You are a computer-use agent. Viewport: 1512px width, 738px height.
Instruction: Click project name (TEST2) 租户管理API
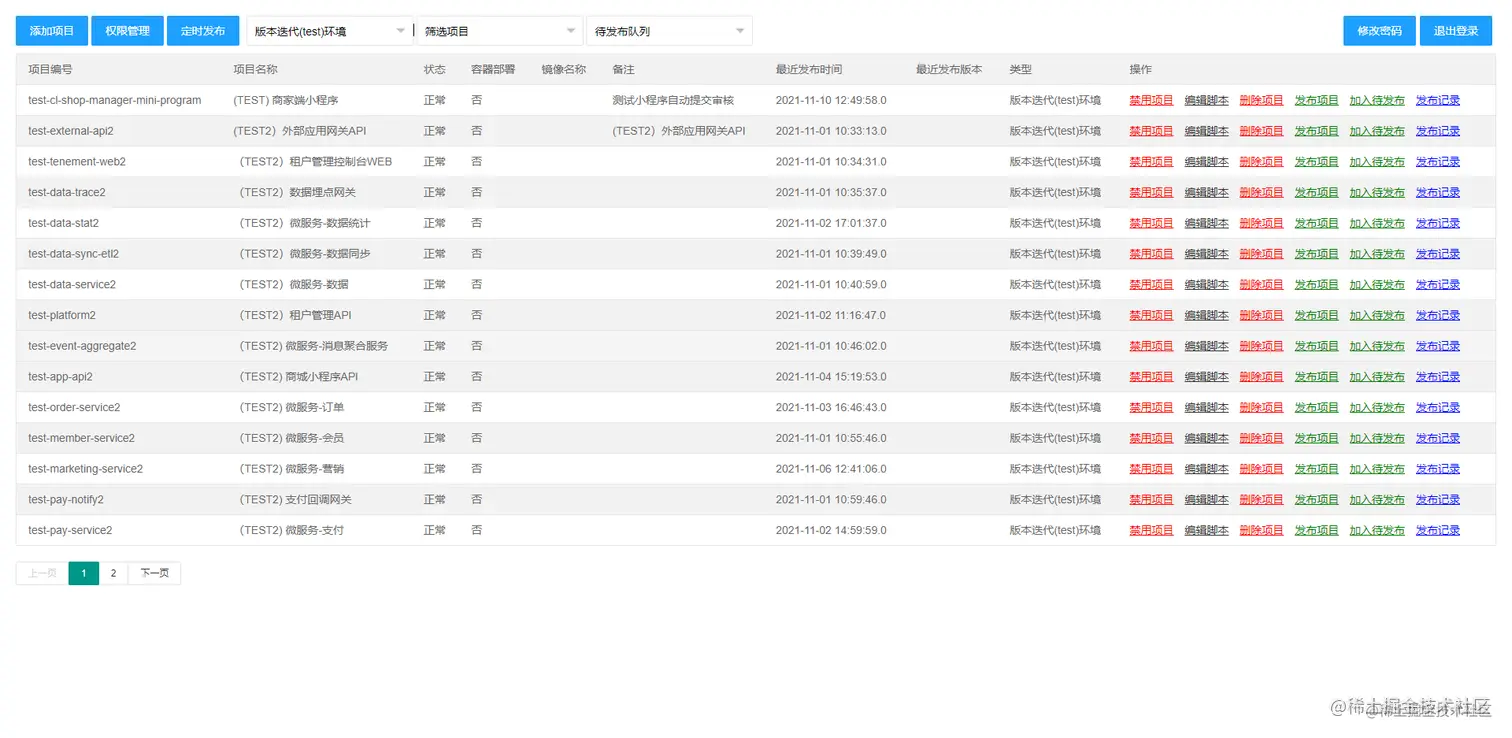[x=295, y=315]
